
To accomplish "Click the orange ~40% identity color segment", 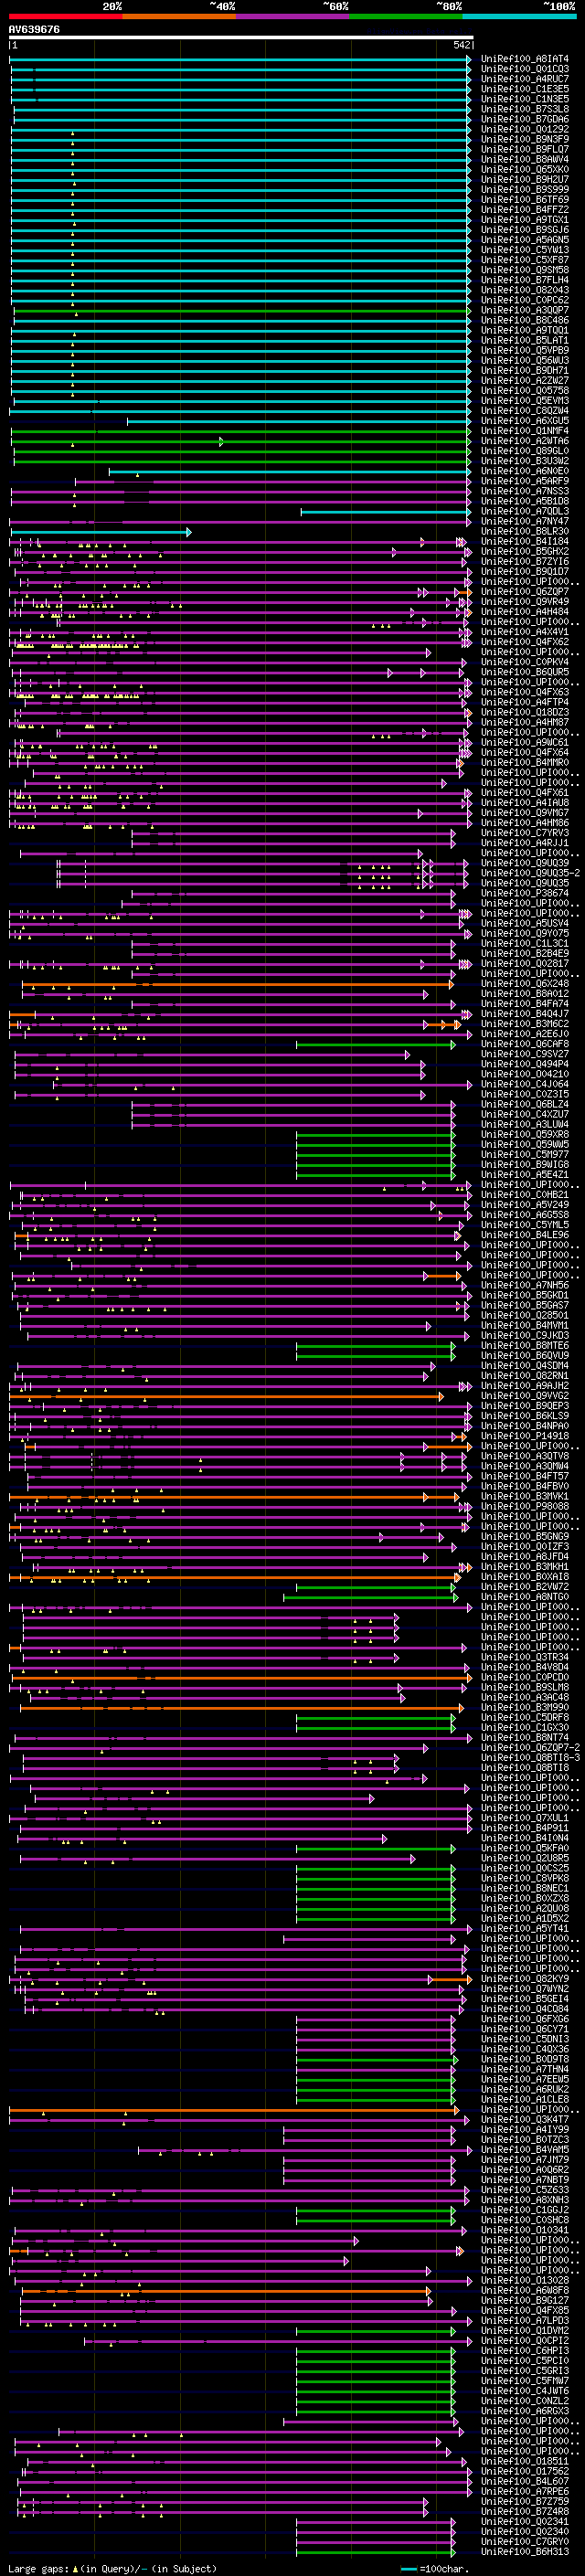I will pyautogui.click(x=179, y=16).
